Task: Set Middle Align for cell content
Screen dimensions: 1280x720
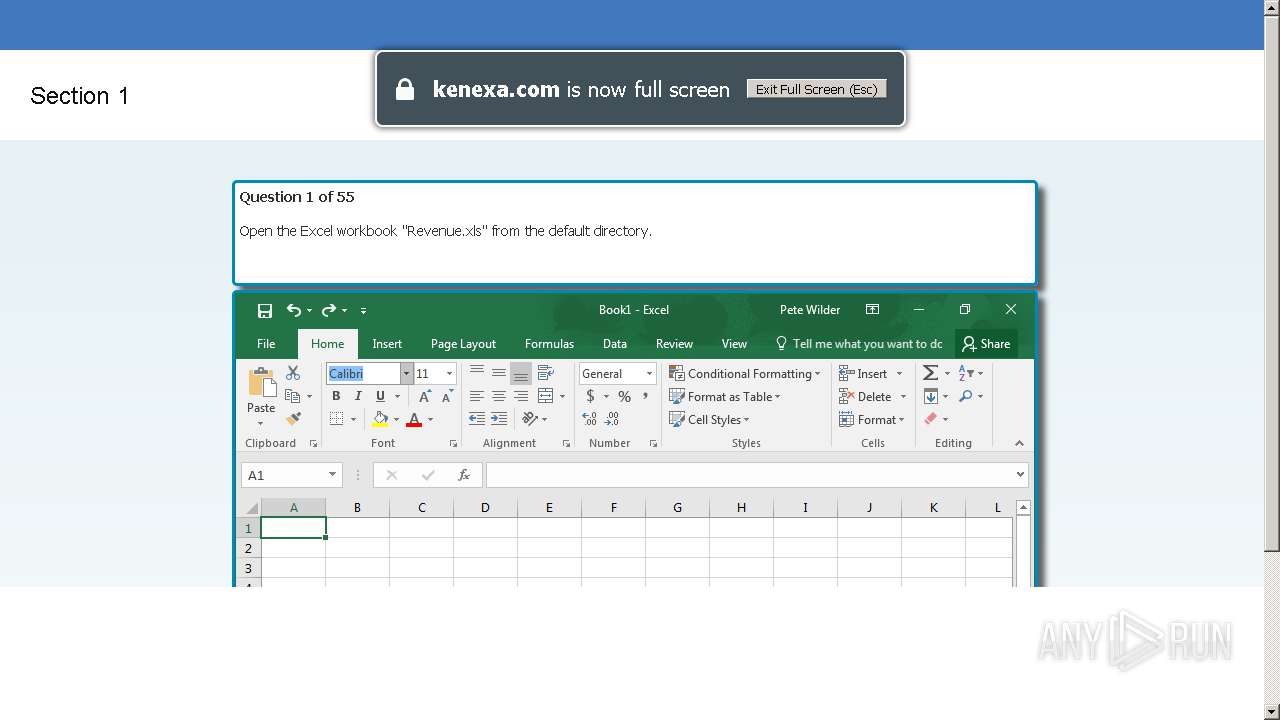Action: pos(499,373)
